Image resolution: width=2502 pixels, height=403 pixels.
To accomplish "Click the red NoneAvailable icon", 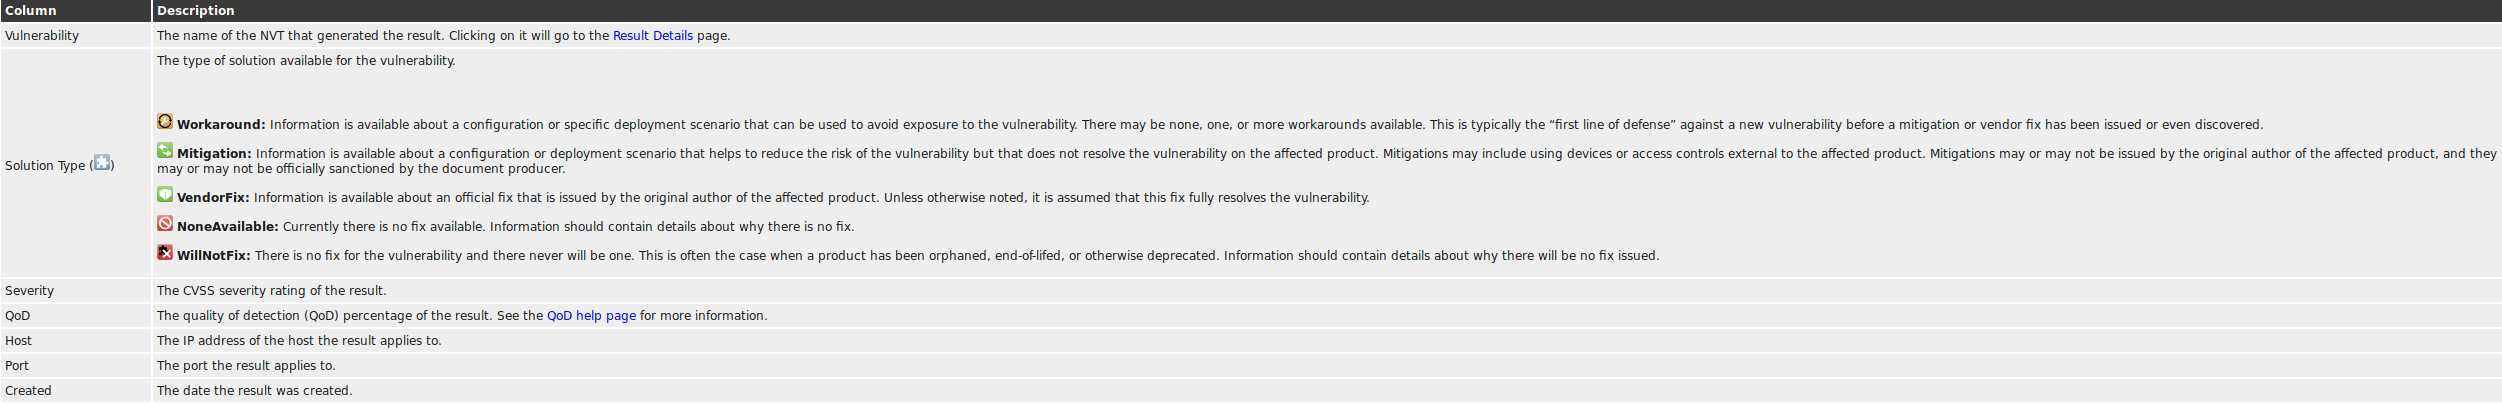I will [165, 223].
